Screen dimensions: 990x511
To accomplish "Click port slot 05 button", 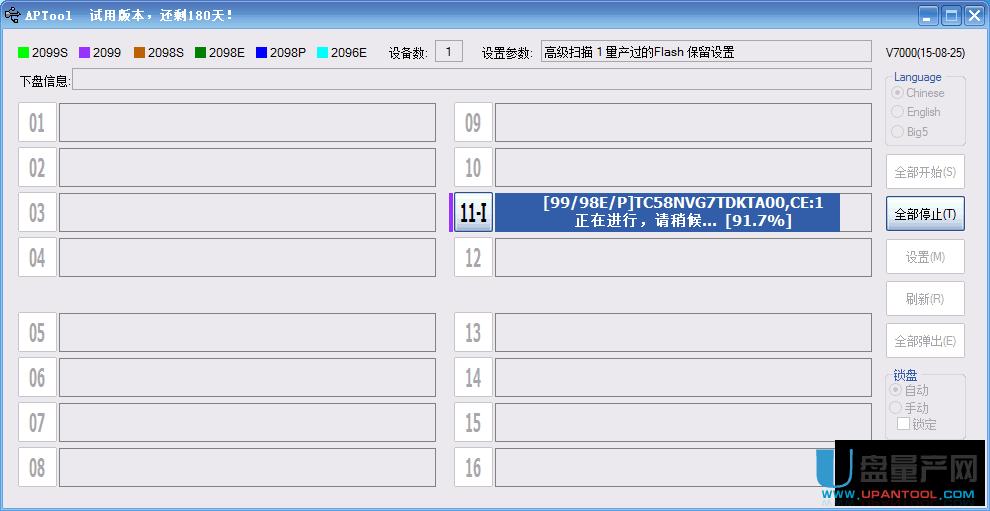I will coord(37,332).
